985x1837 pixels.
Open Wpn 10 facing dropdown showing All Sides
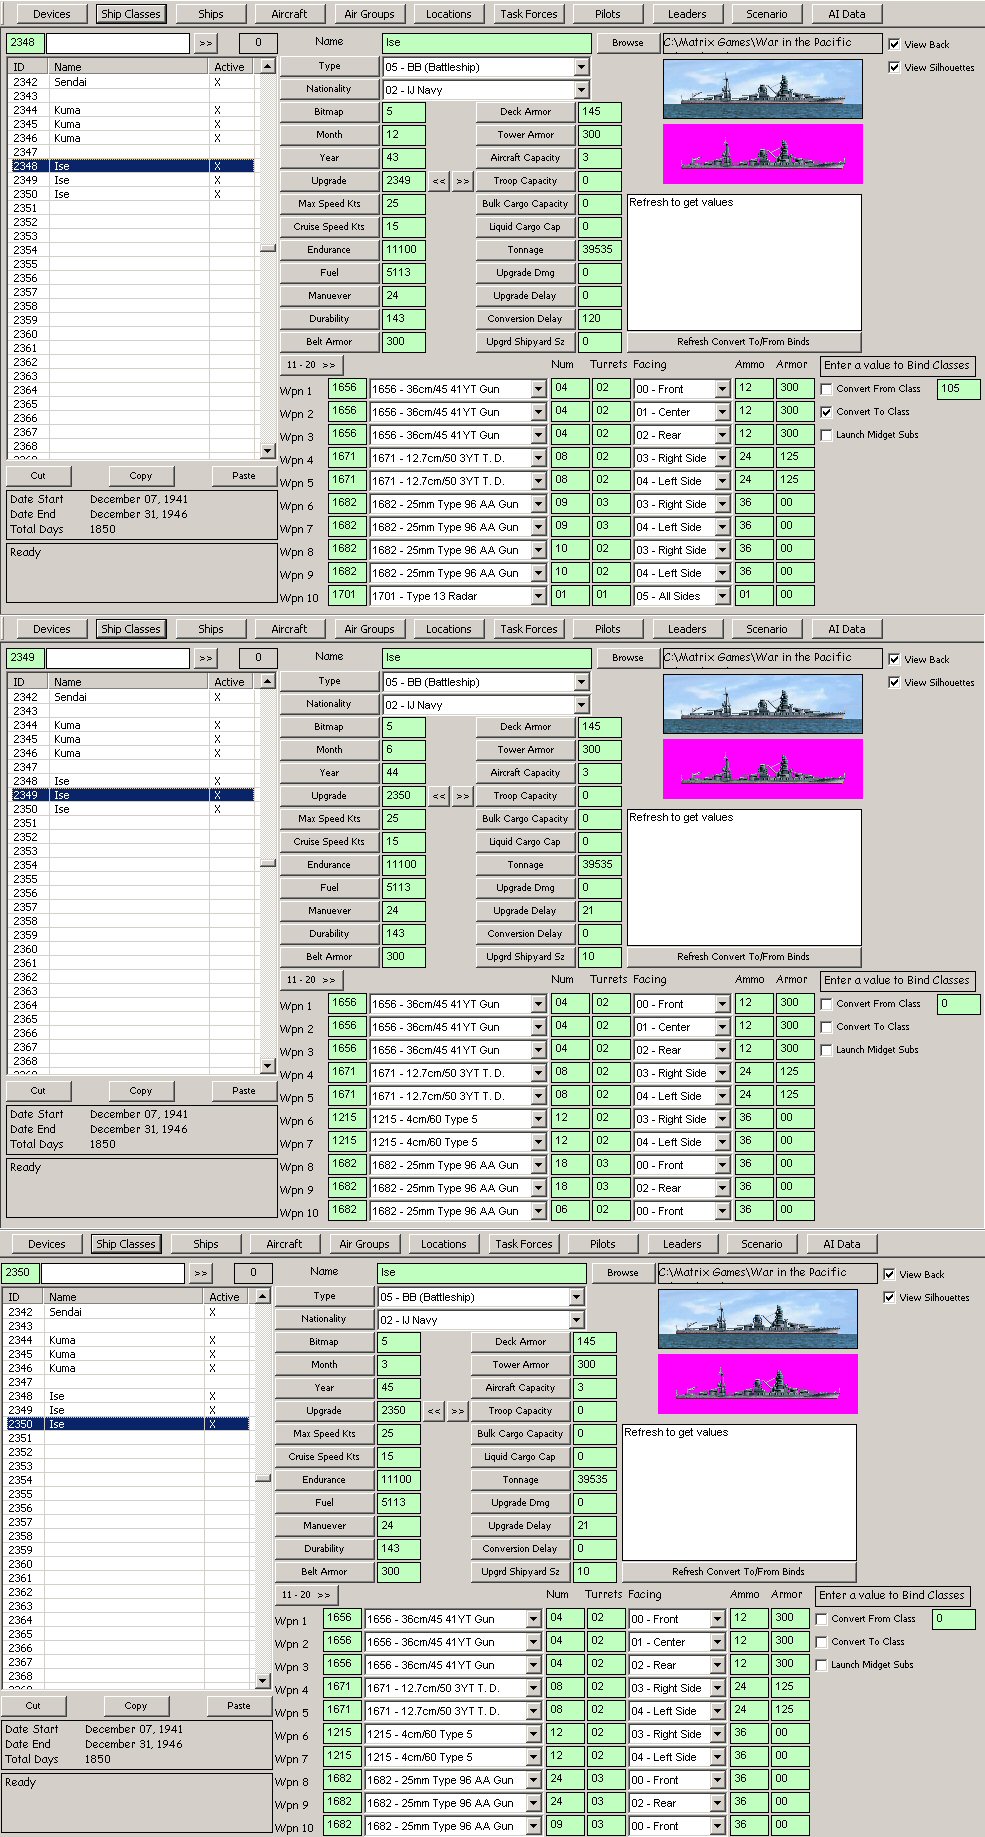pos(722,596)
